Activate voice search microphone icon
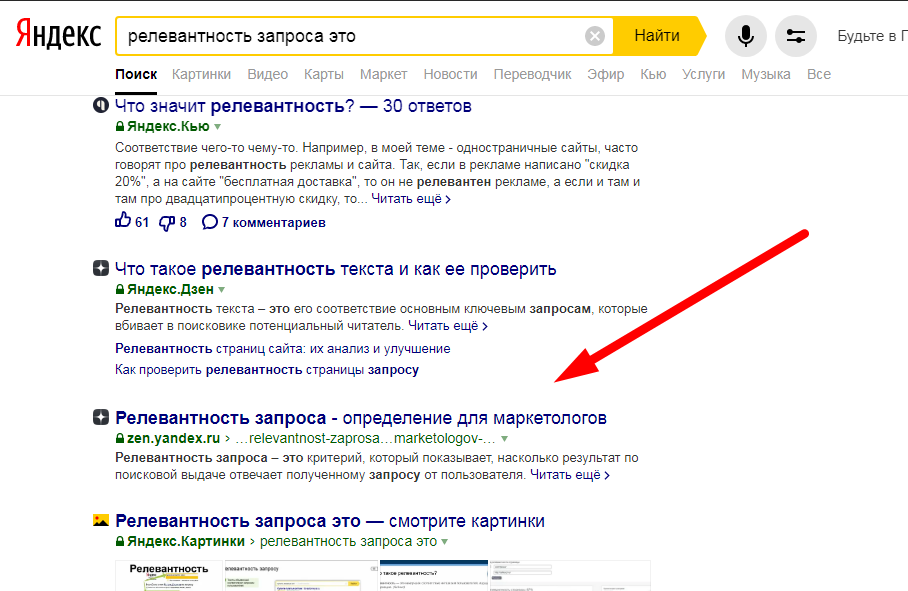 [746, 36]
